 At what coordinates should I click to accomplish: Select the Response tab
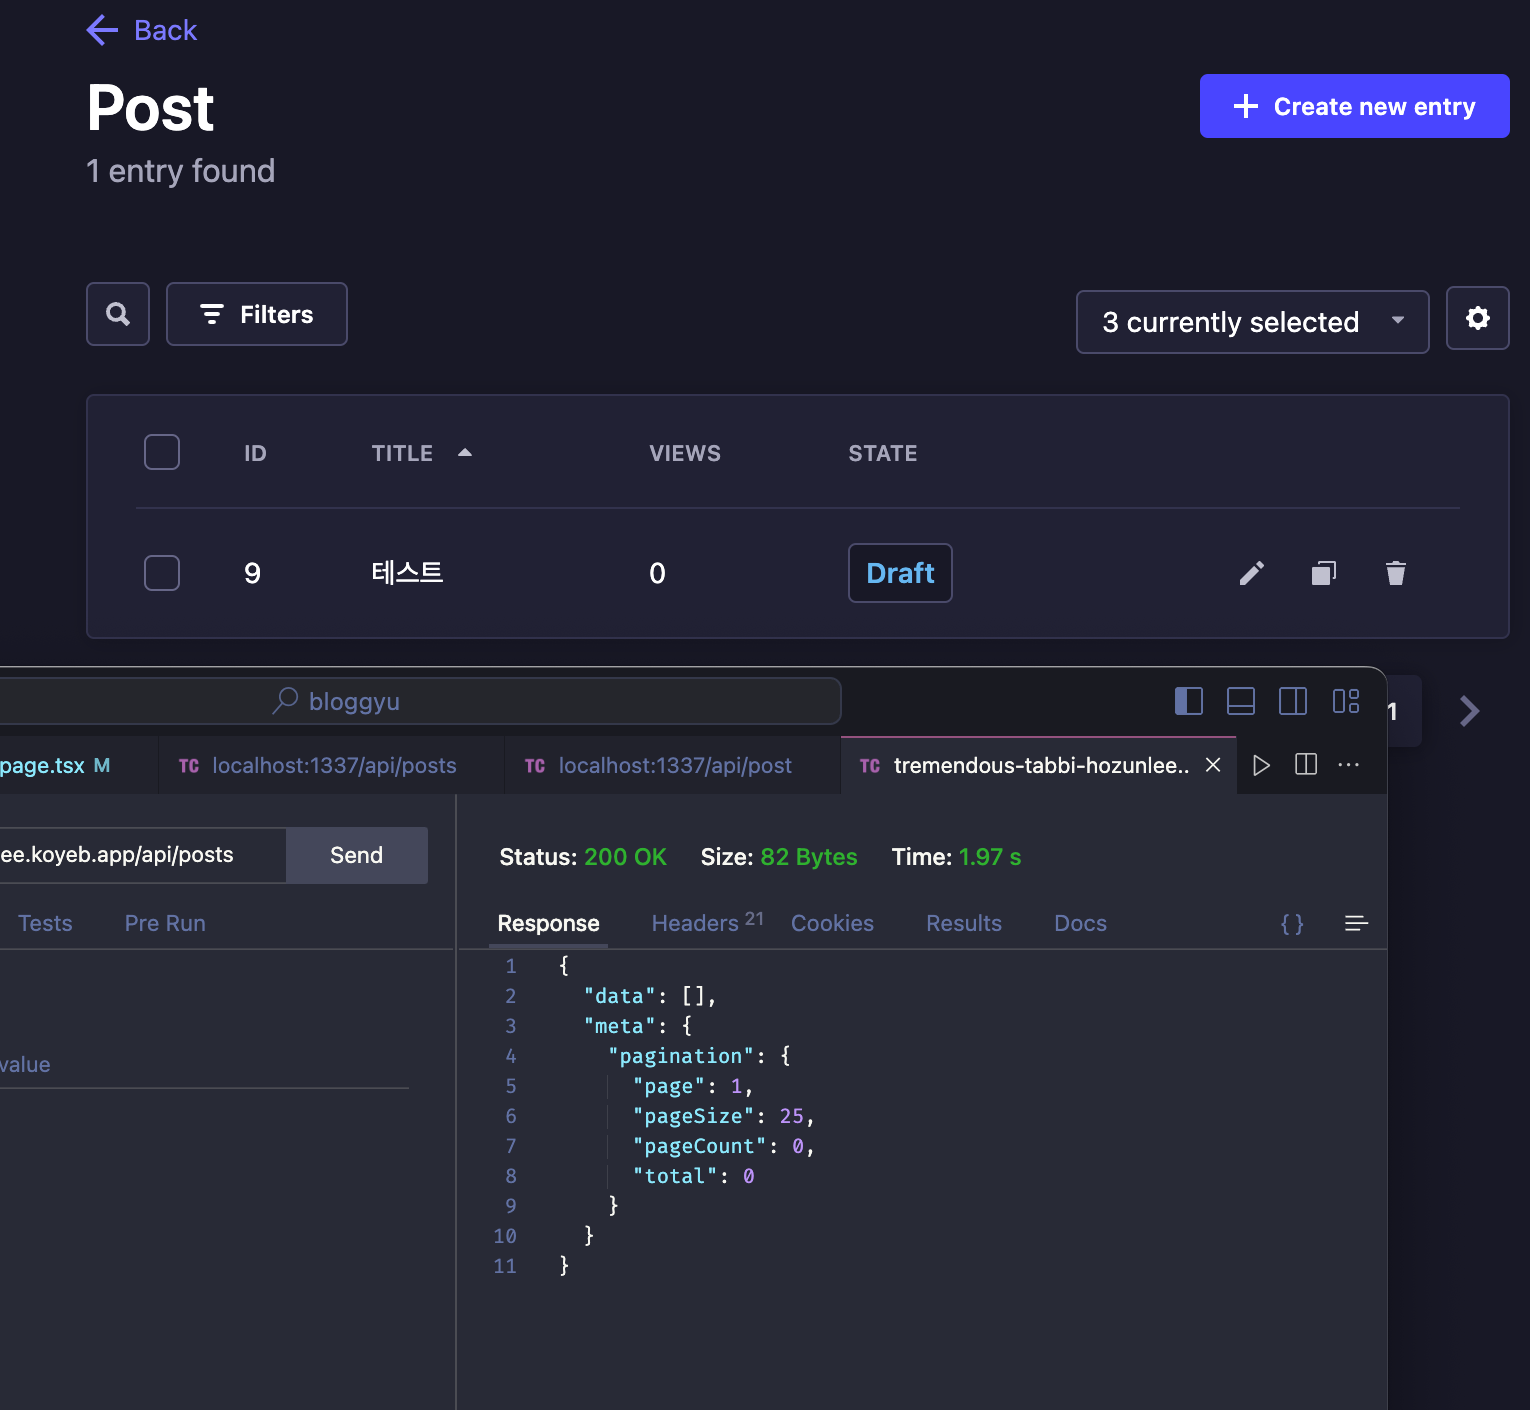549,923
